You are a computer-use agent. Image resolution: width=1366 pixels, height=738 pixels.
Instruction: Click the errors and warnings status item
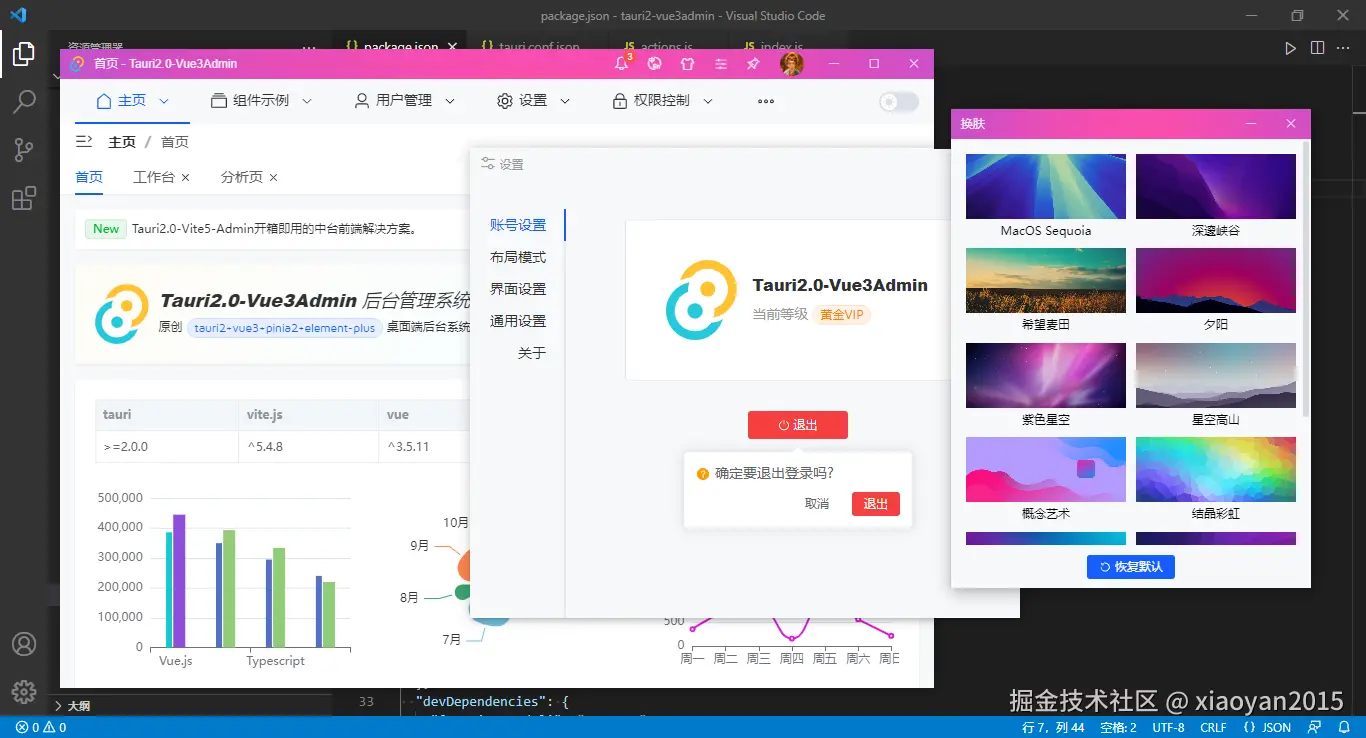[x=41, y=728]
